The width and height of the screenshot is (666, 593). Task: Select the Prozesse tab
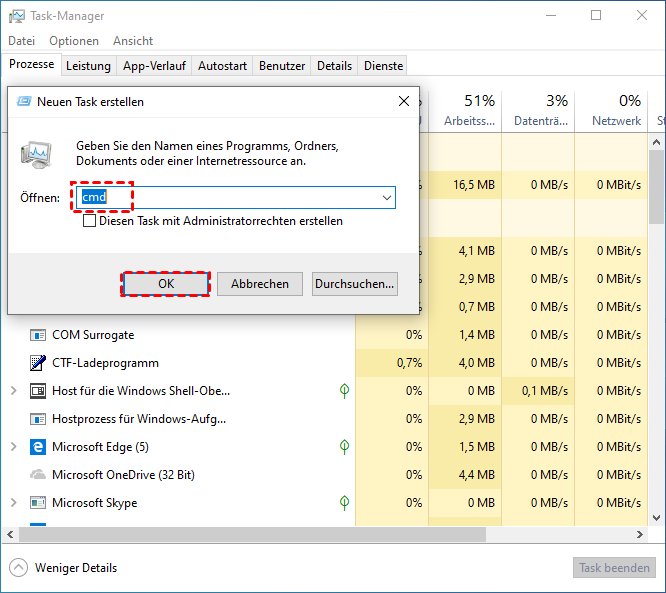[31, 64]
